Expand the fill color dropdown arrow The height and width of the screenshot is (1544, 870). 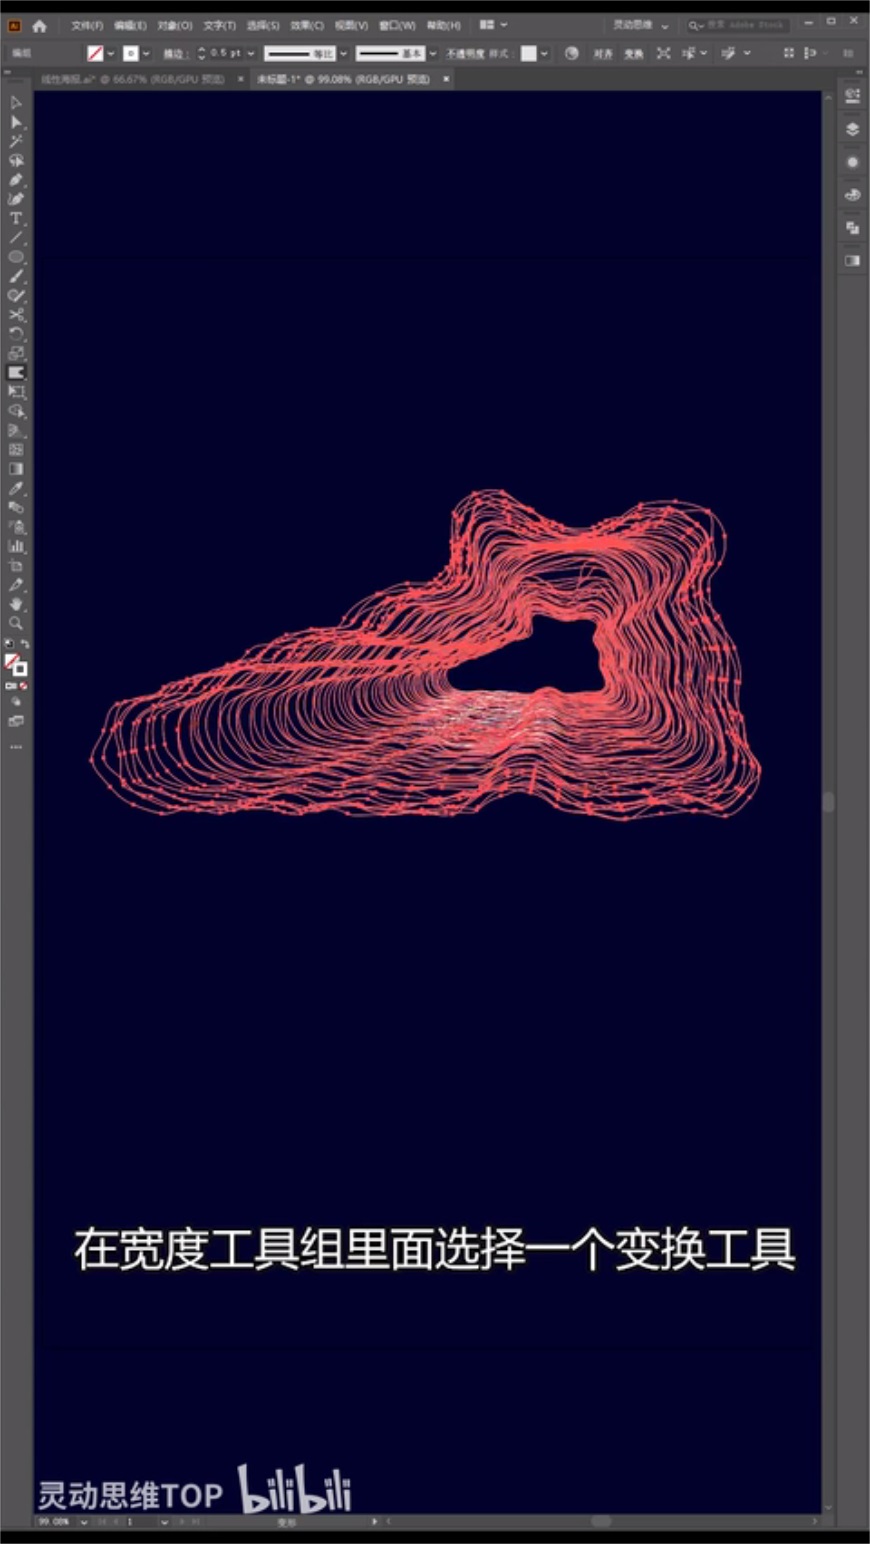pyautogui.click(x=110, y=54)
